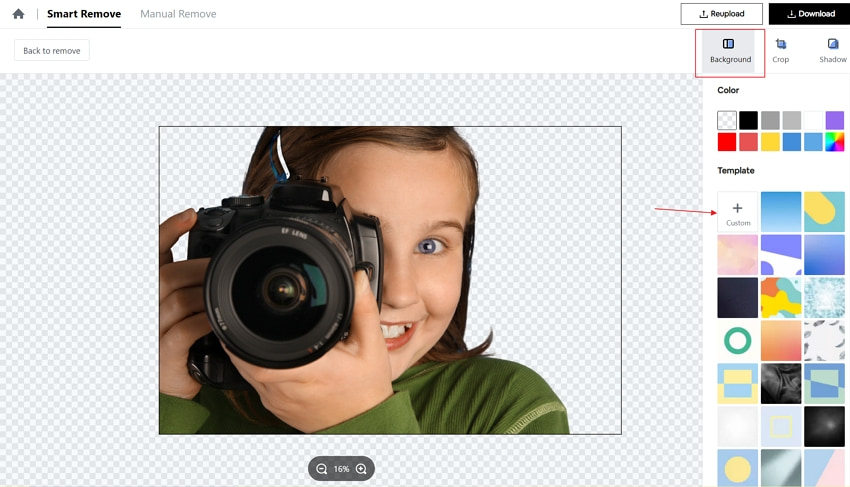Select the purple color swatch
The height and width of the screenshot is (487, 850).
point(834,120)
